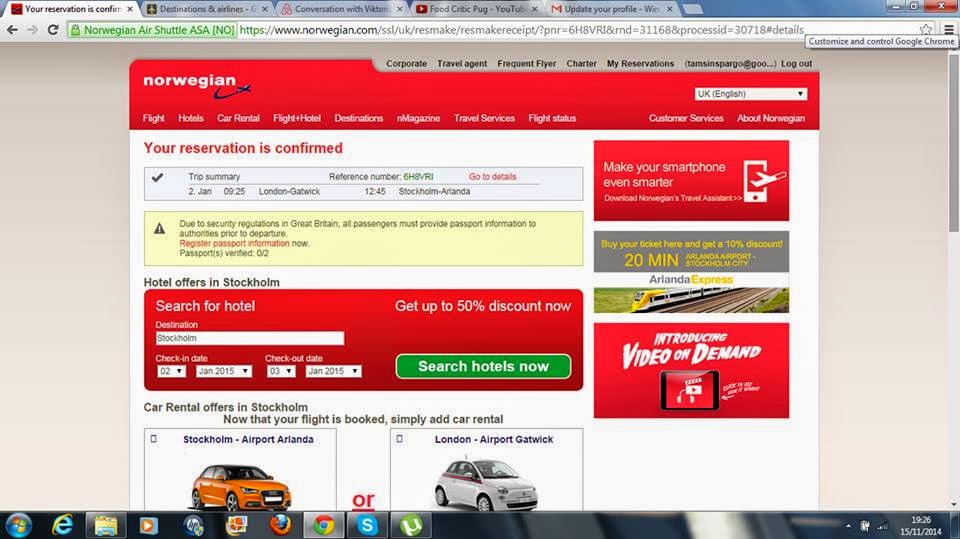Open About Norwegian menu item
The height and width of the screenshot is (539, 960).
click(x=771, y=118)
